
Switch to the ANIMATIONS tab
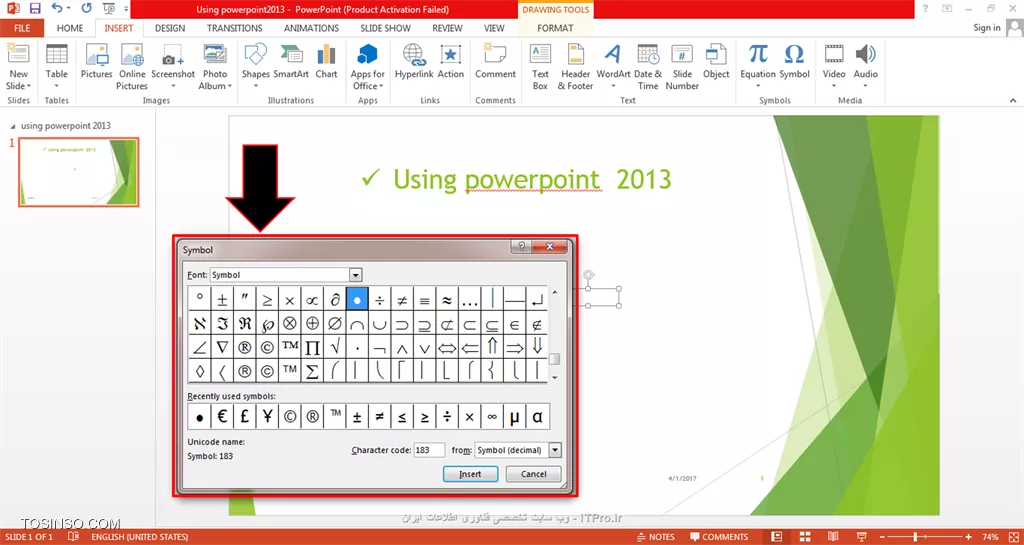point(312,28)
